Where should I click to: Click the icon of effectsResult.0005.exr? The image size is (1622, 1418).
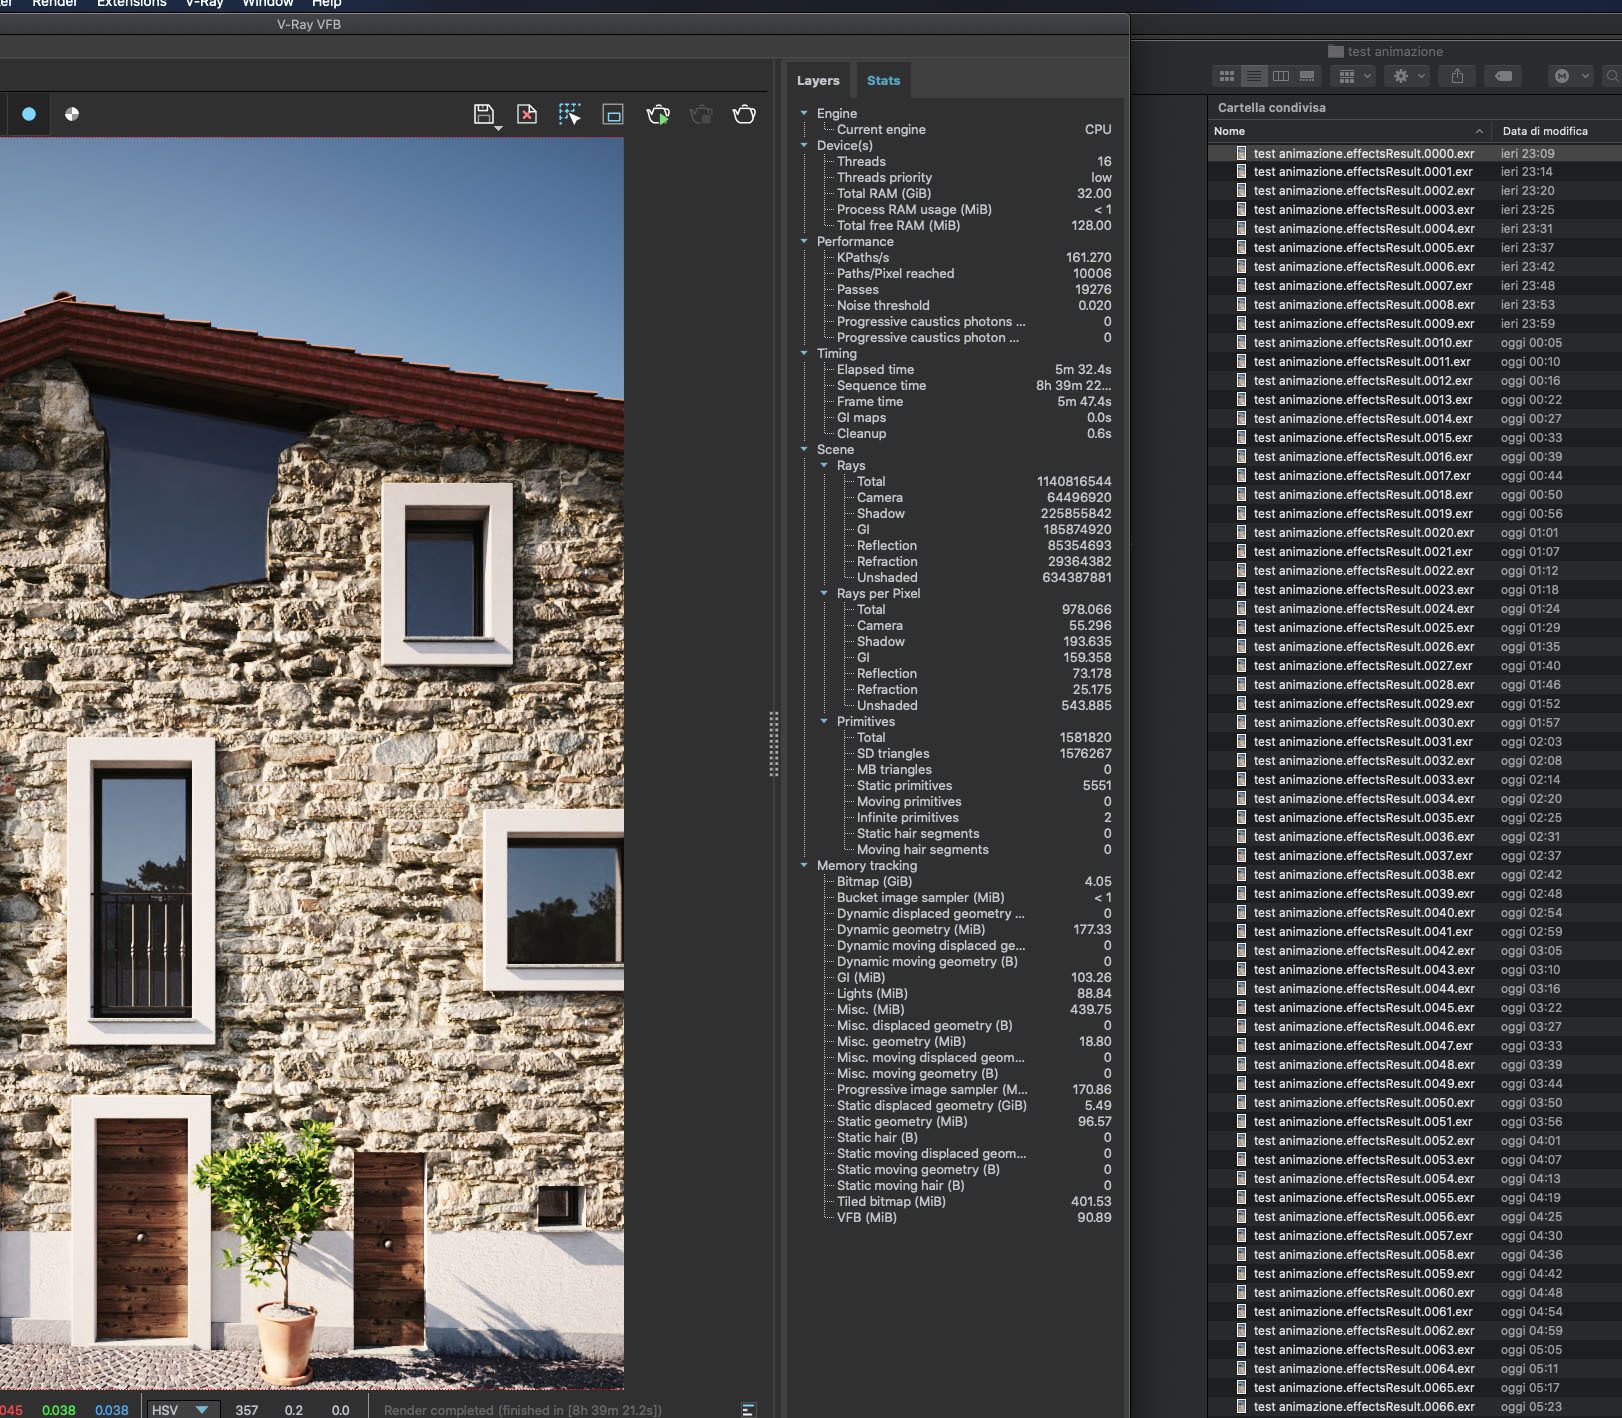click(x=1241, y=248)
